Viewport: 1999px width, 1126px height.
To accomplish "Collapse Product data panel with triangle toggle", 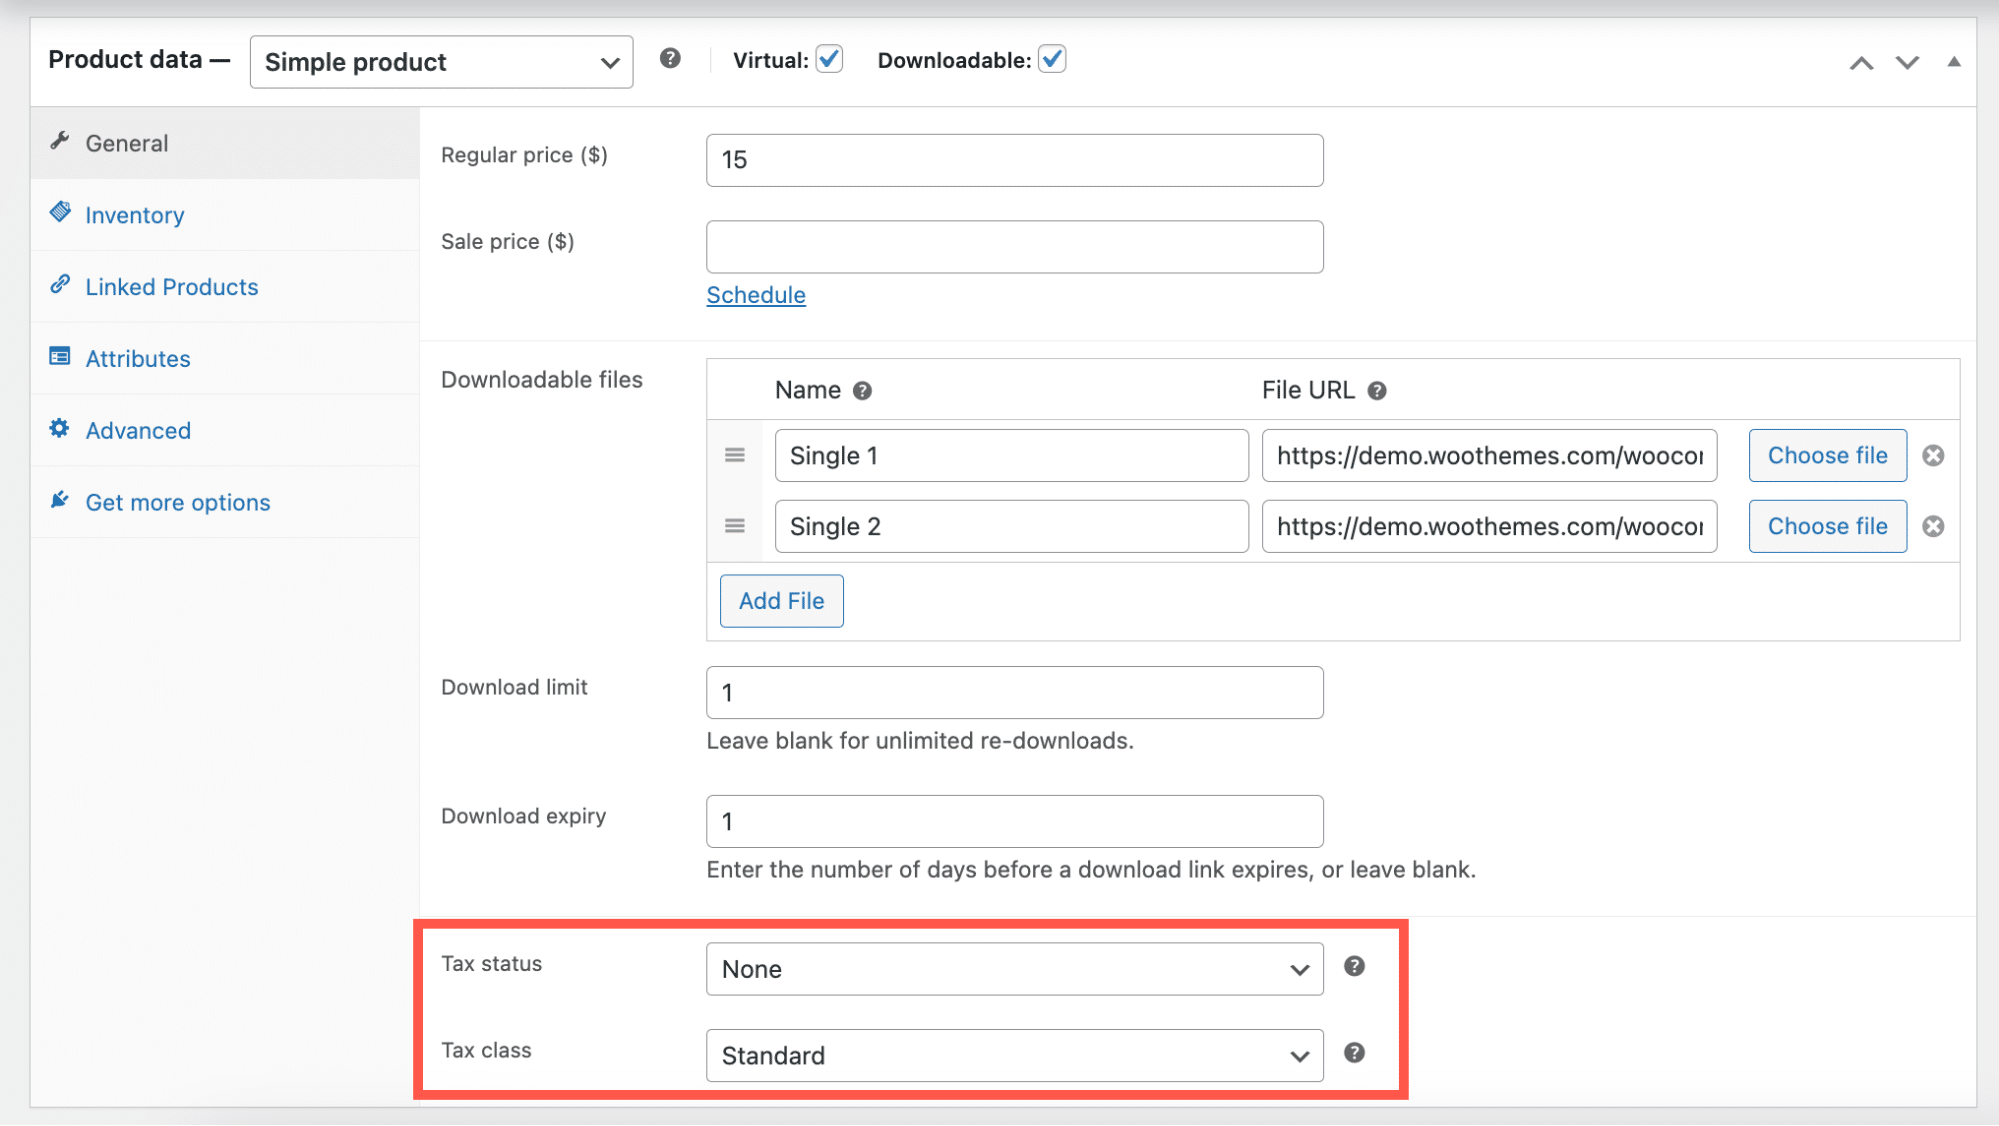I will [1953, 62].
